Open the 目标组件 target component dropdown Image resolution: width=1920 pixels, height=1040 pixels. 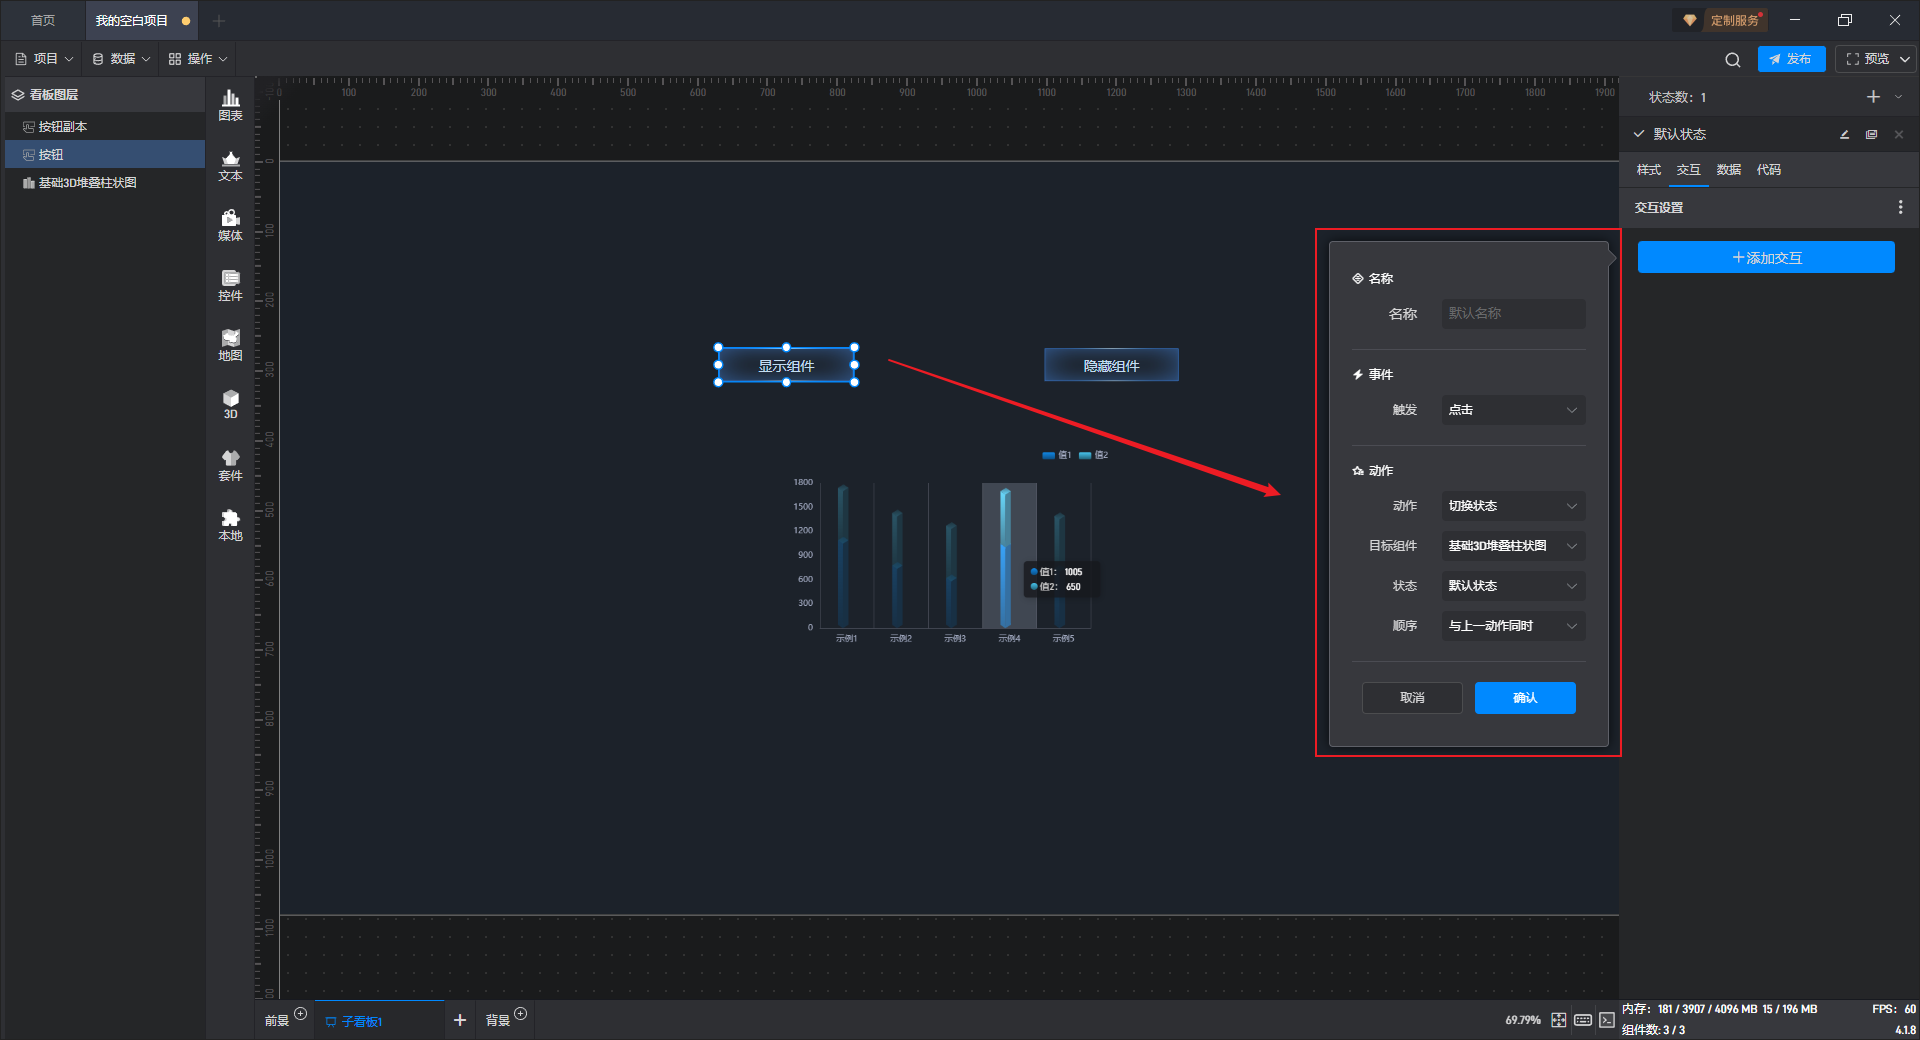click(1512, 546)
